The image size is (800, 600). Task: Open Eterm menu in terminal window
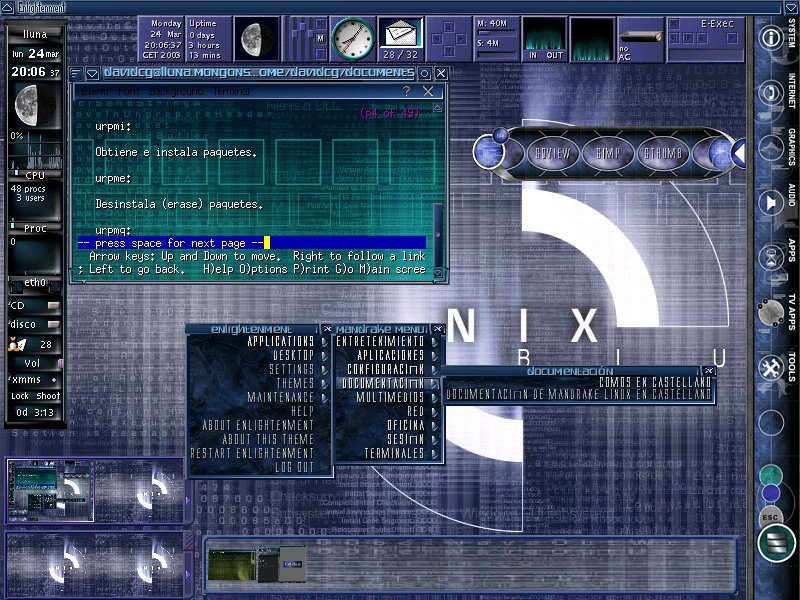(95, 91)
